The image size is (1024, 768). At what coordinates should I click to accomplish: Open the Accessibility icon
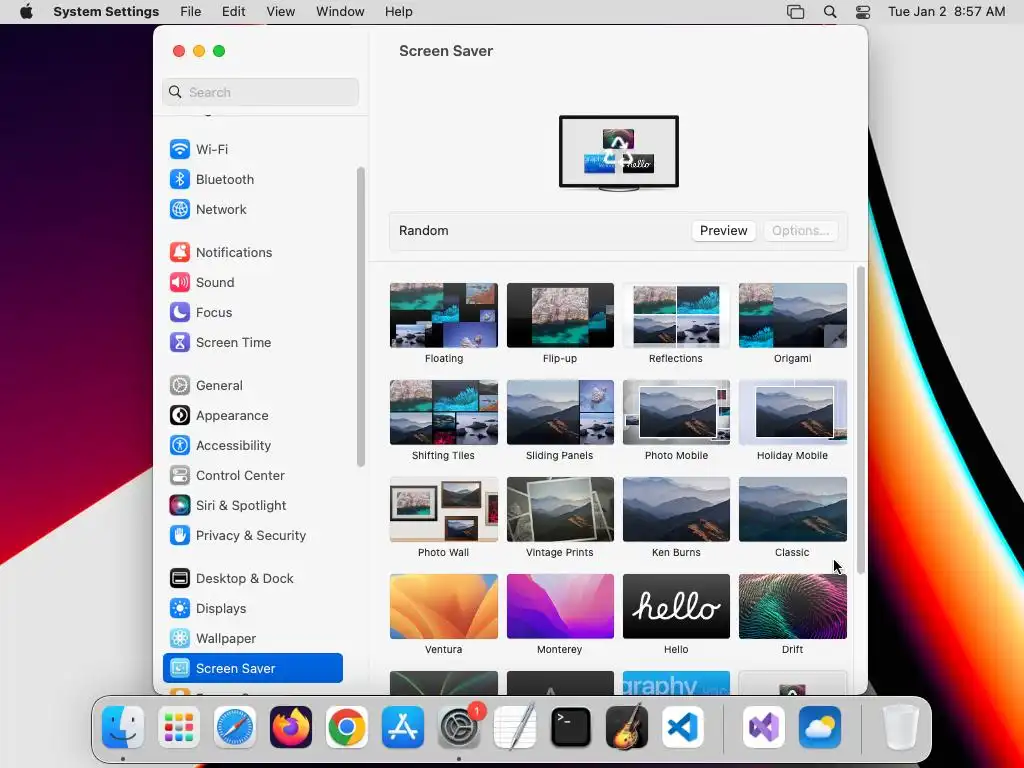(x=180, y=445)
